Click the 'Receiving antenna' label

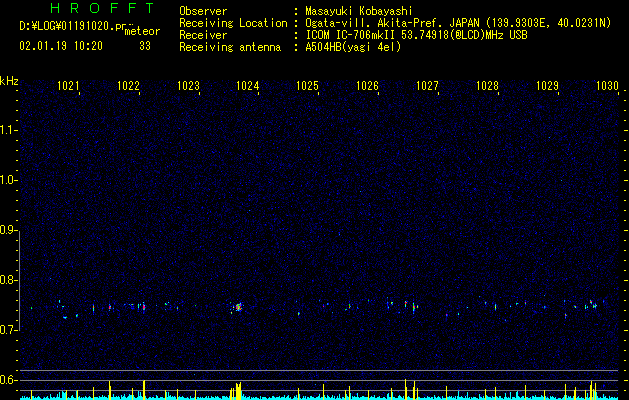230,47
